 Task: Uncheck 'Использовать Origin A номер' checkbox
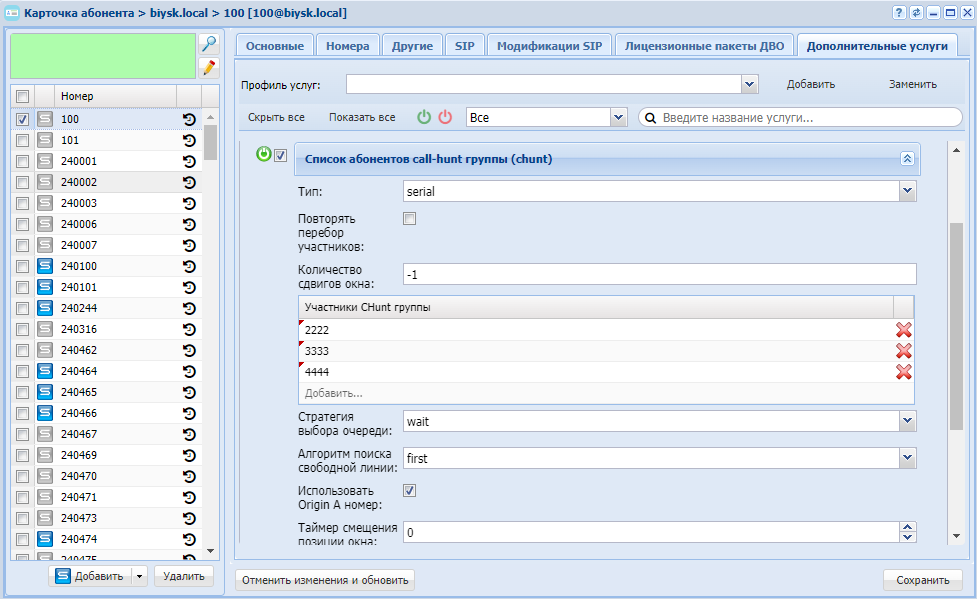[x=409, y=491]
